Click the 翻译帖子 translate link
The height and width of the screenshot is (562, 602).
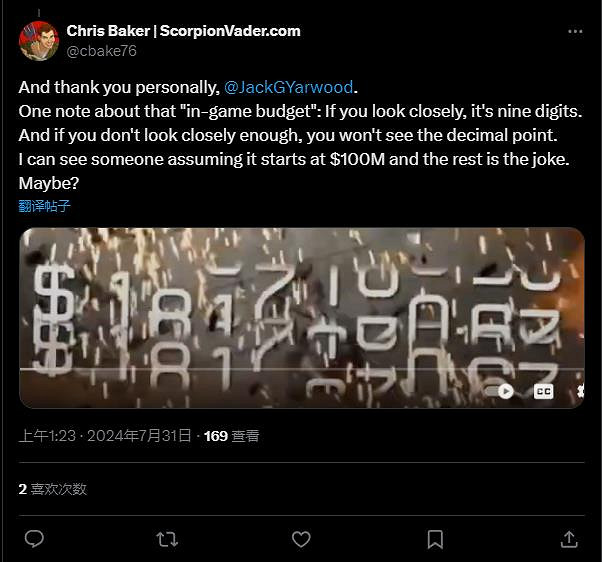point(45,206)
